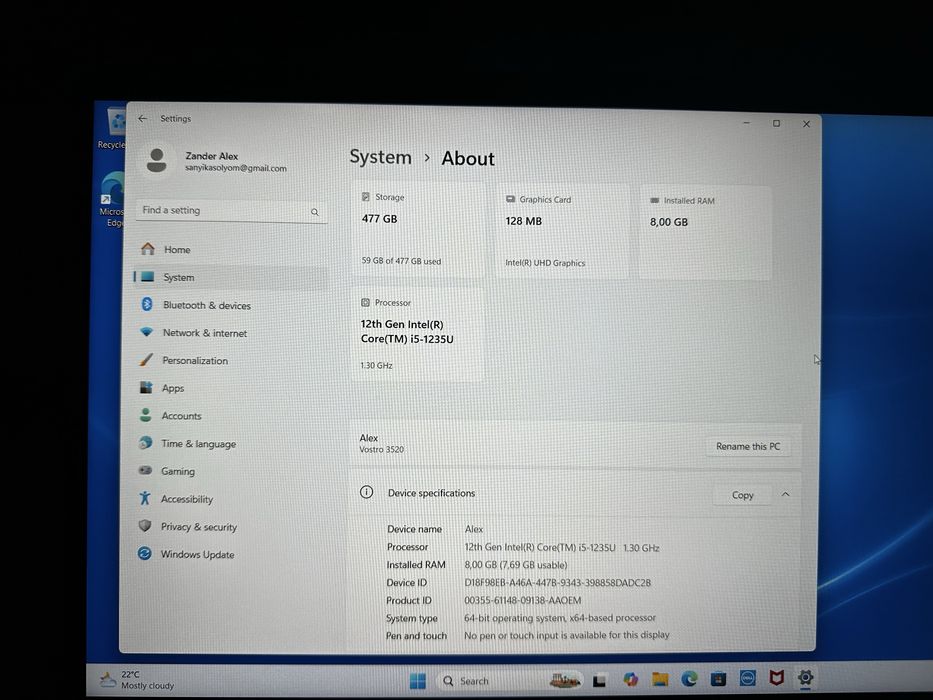This screenshot has height=700, width=933.
Task: Click the Vostro 3520 model name
Action: click(x=381, y=449)
